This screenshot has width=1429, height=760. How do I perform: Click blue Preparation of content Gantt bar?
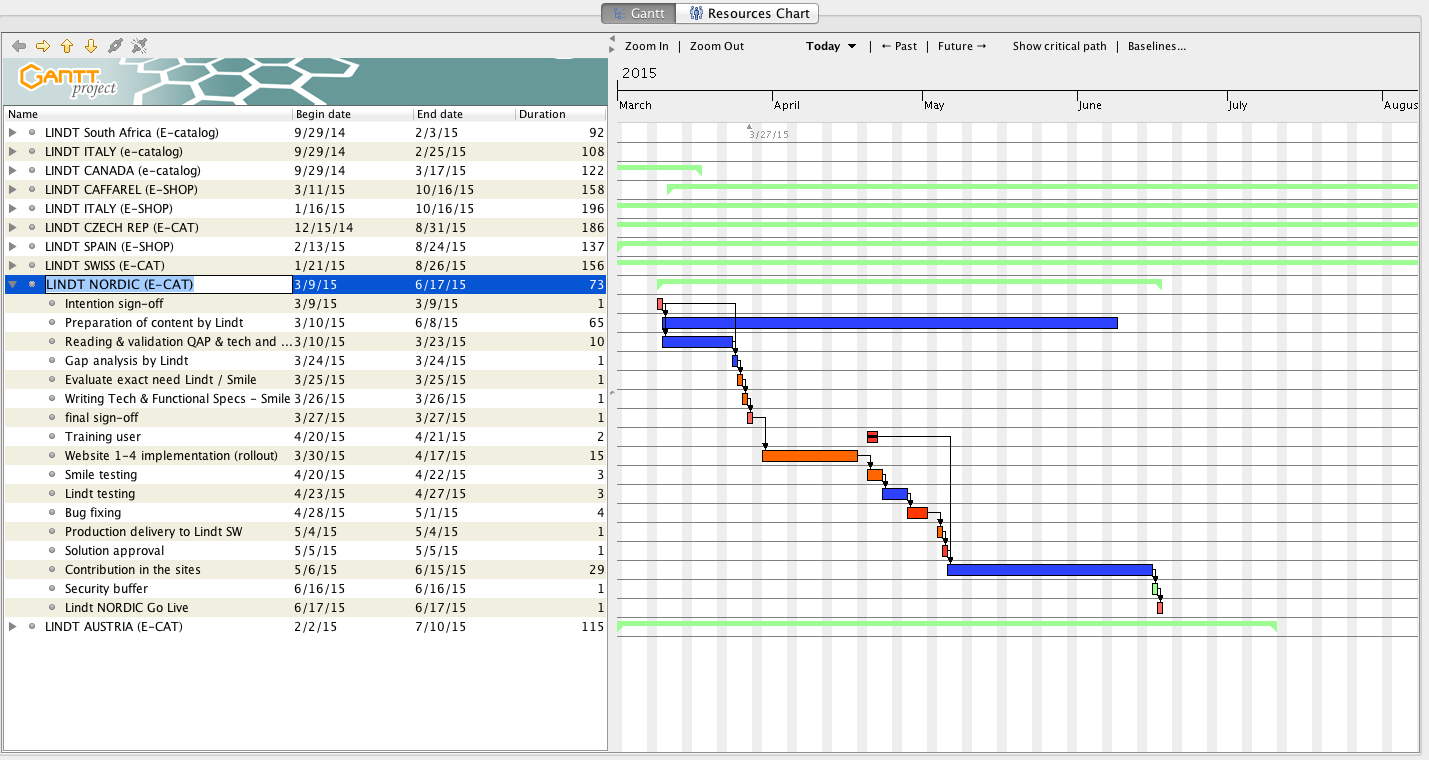890,323
